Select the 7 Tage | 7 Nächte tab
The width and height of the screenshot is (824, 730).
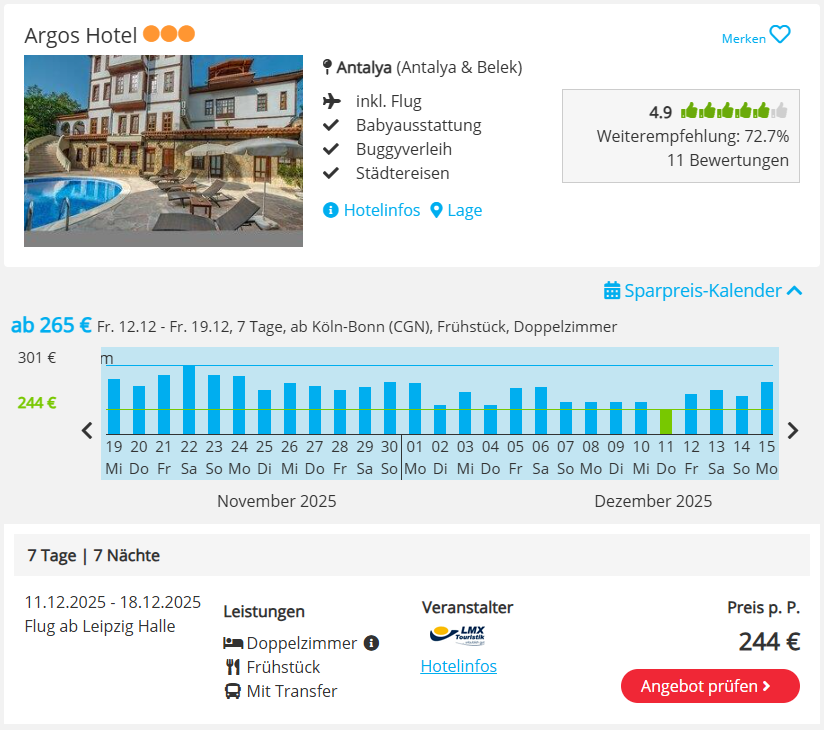[x=94, y=555]
